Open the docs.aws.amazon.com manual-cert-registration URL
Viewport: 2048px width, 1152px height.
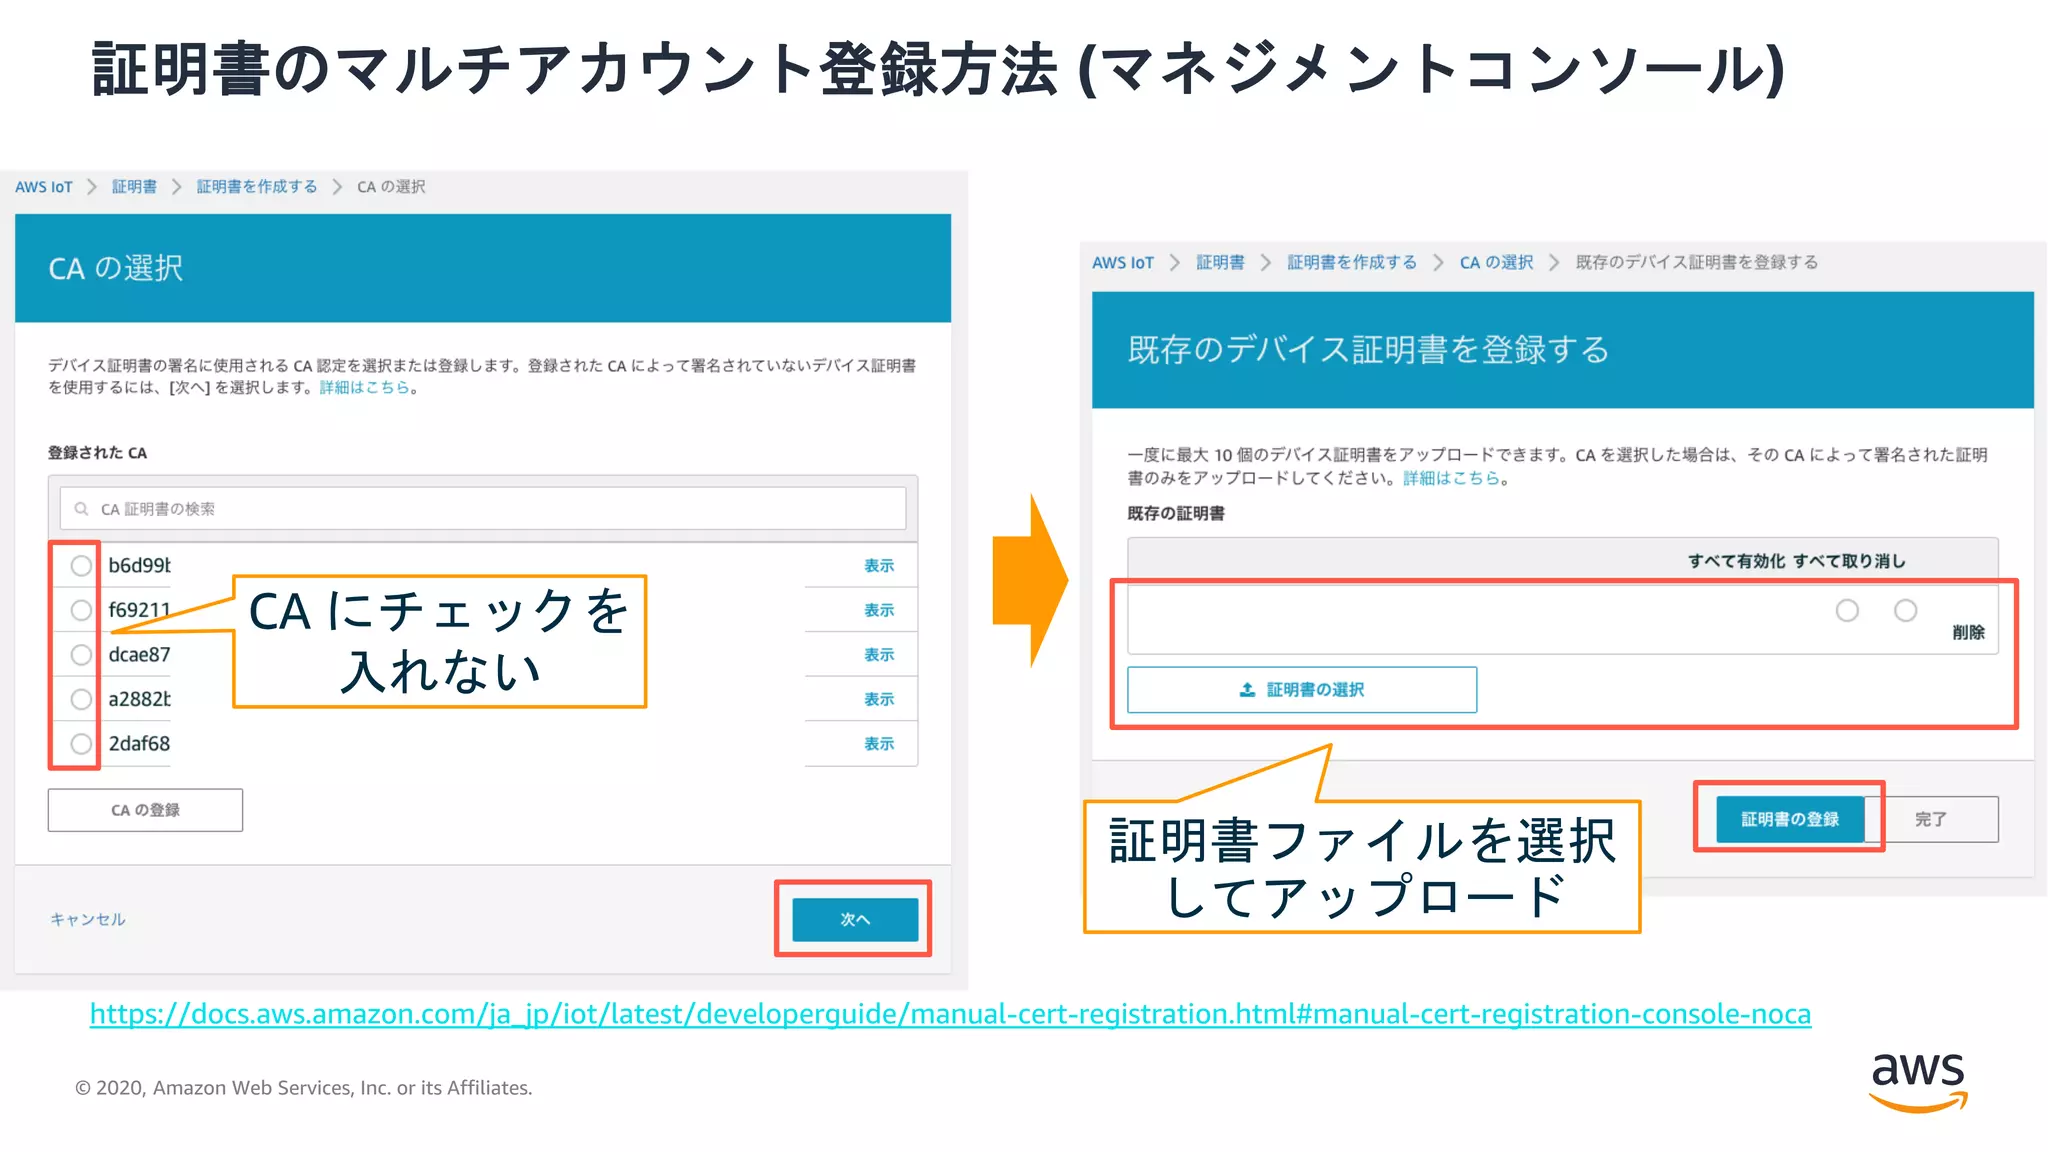pos(950,1014)
